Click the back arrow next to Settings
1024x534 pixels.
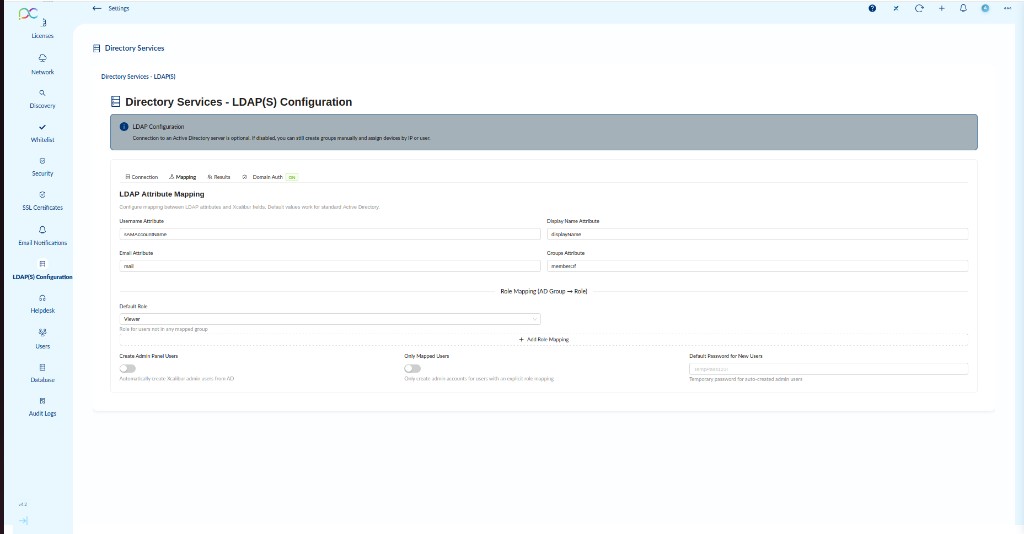97,8
